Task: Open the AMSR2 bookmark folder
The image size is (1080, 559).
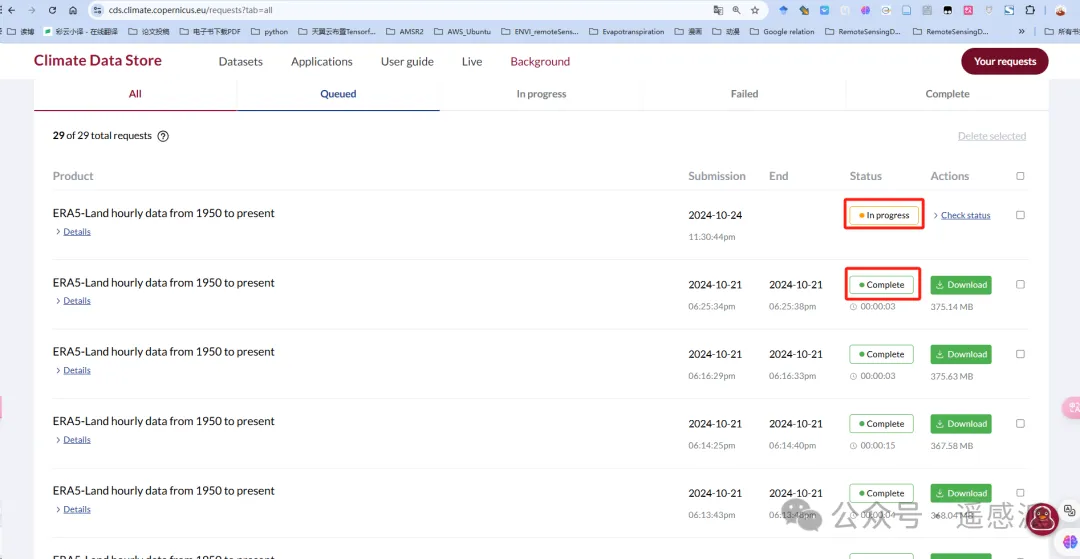Action: point(404,32)
